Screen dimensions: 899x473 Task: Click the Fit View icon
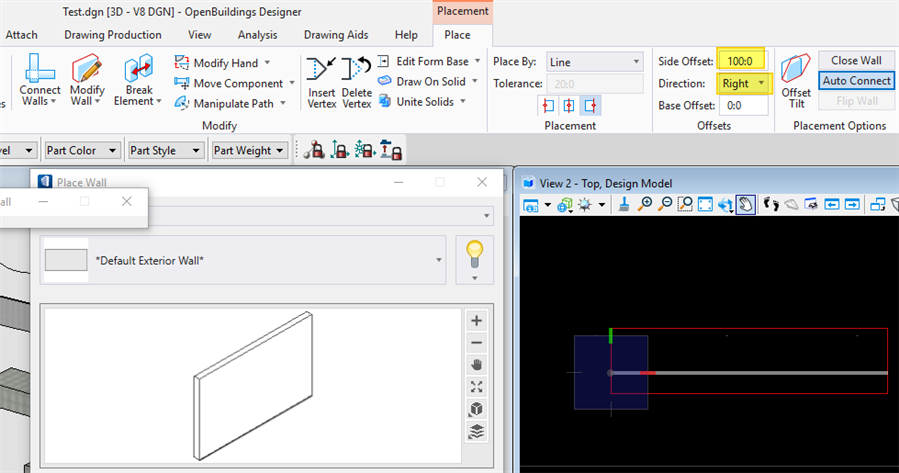(705, 205)
